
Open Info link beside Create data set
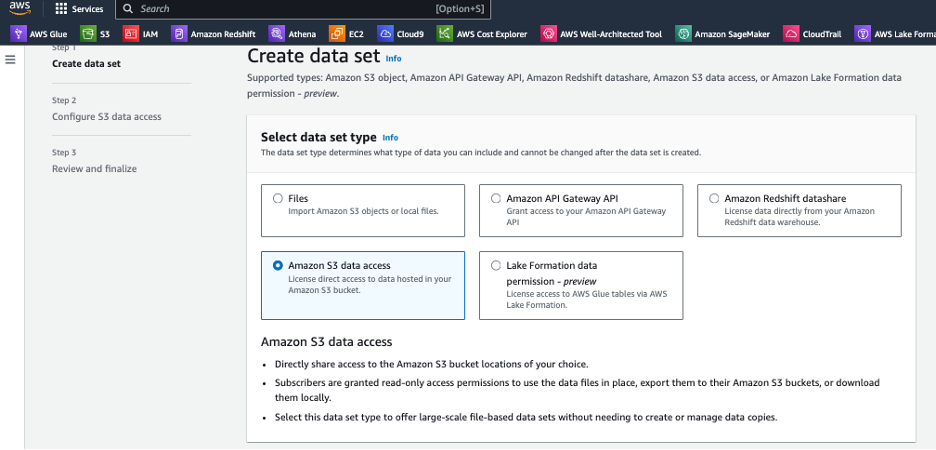pos(393,58)
